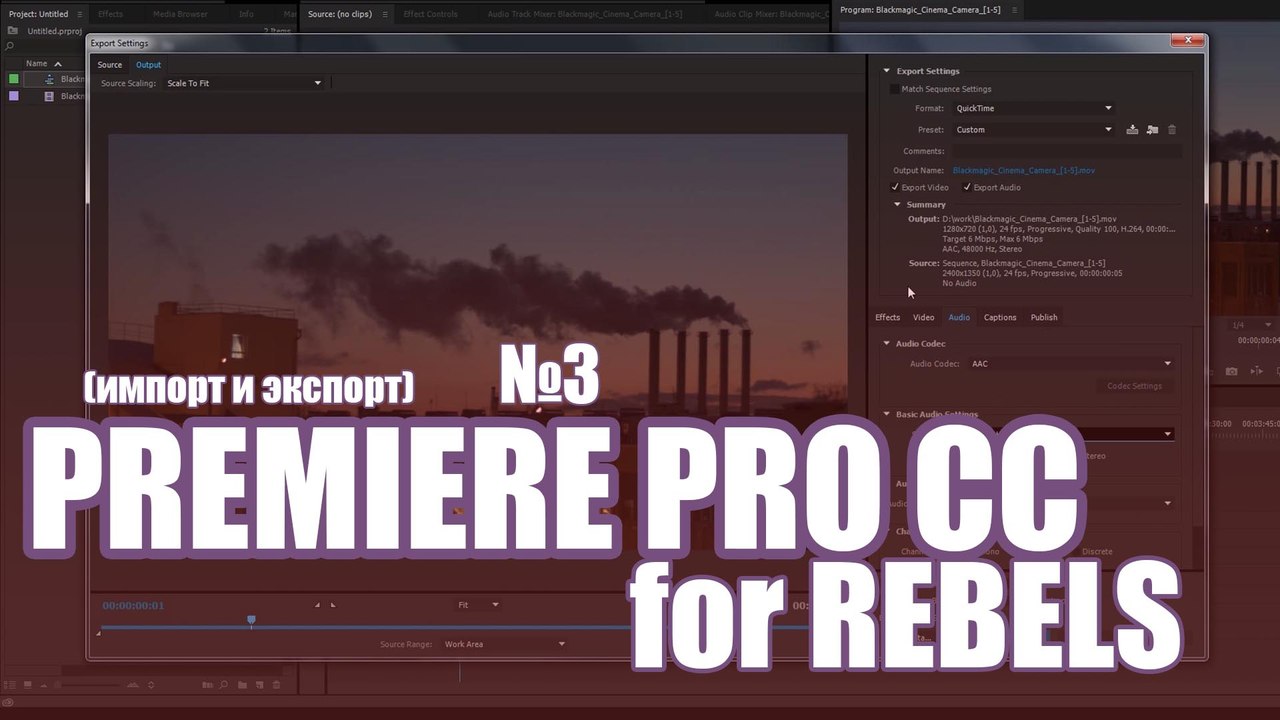The image size is (1280, 720).
Task: Open the Effects tab in export options
Action: pos(888,318)
